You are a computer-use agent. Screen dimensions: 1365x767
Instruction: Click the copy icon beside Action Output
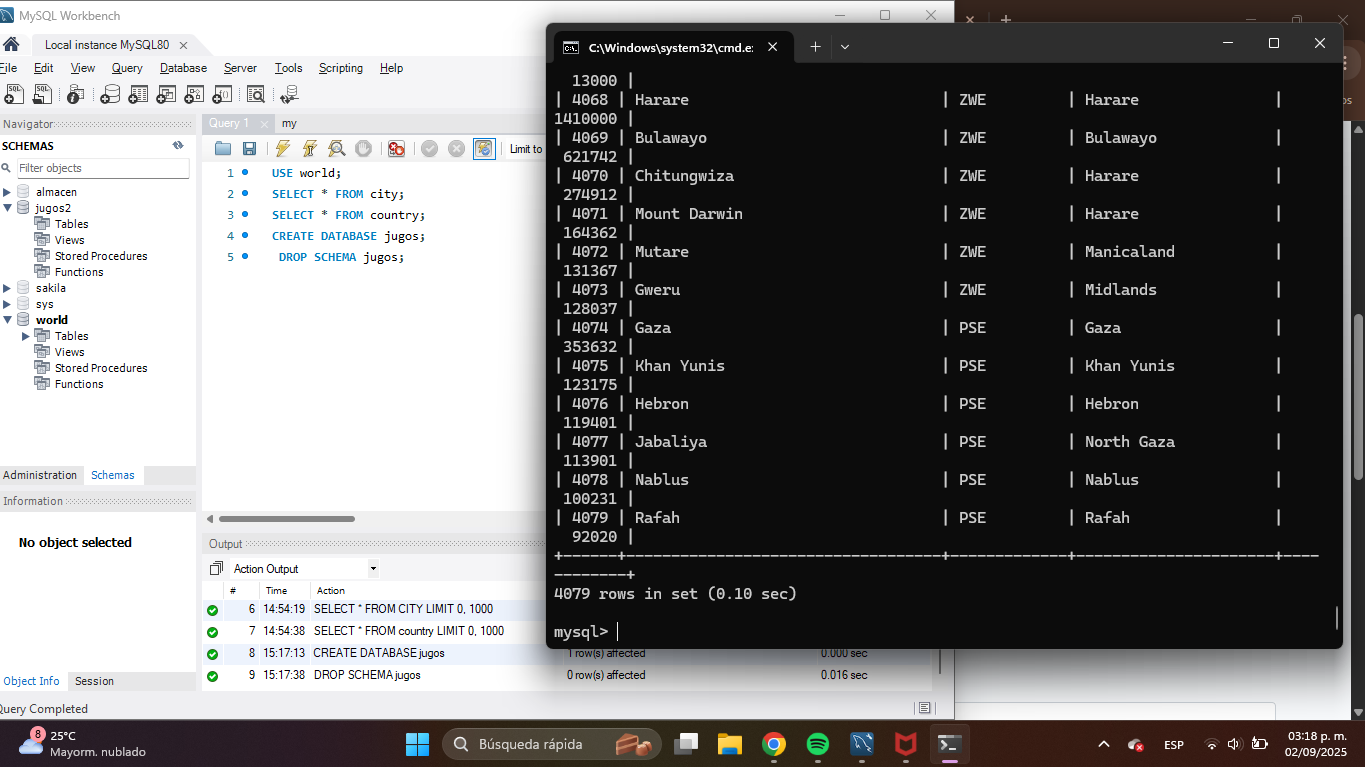coord(216,569)
